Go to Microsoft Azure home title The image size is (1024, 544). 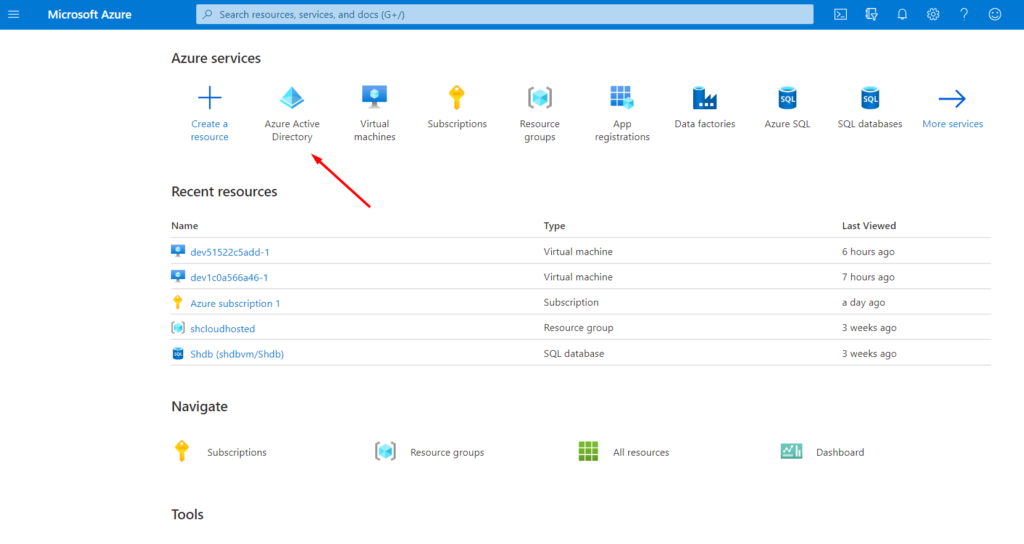[x=89, y=14]
